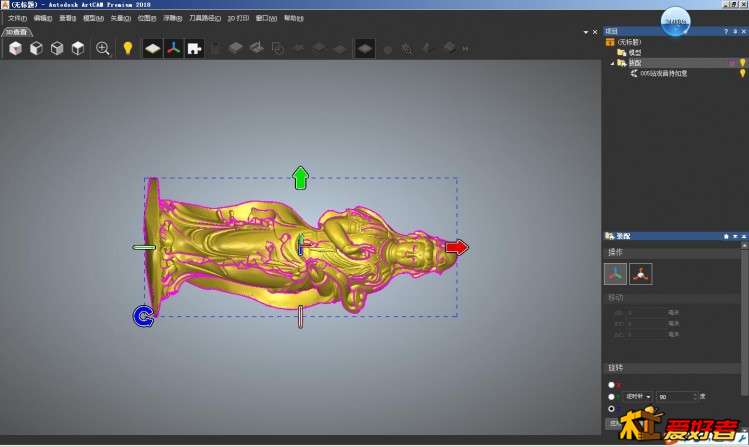Select the 006 Guanyin mesh tree item
This screenshot has width=749, height=447.
(x=663, y=74)
